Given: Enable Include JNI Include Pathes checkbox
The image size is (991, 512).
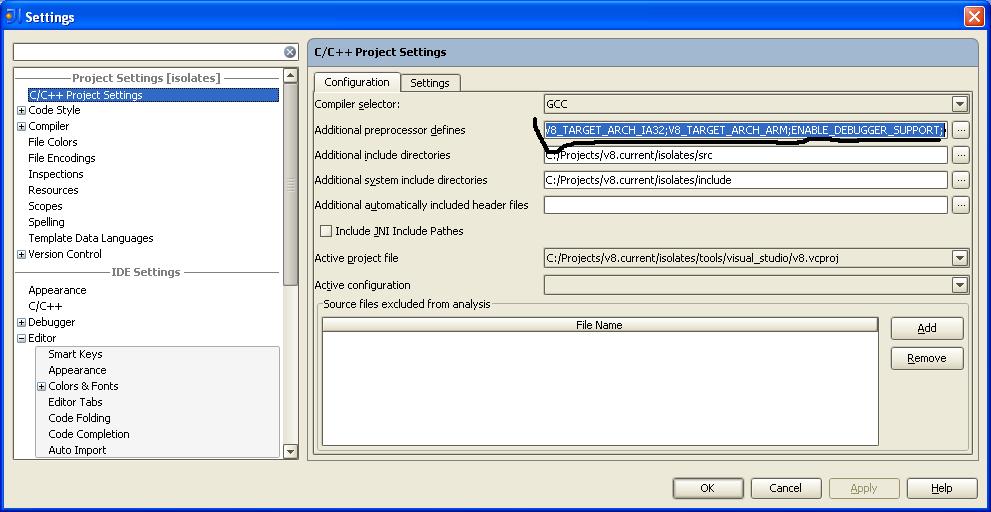Looking at the screenshot, I should click(x=325, y=231).
